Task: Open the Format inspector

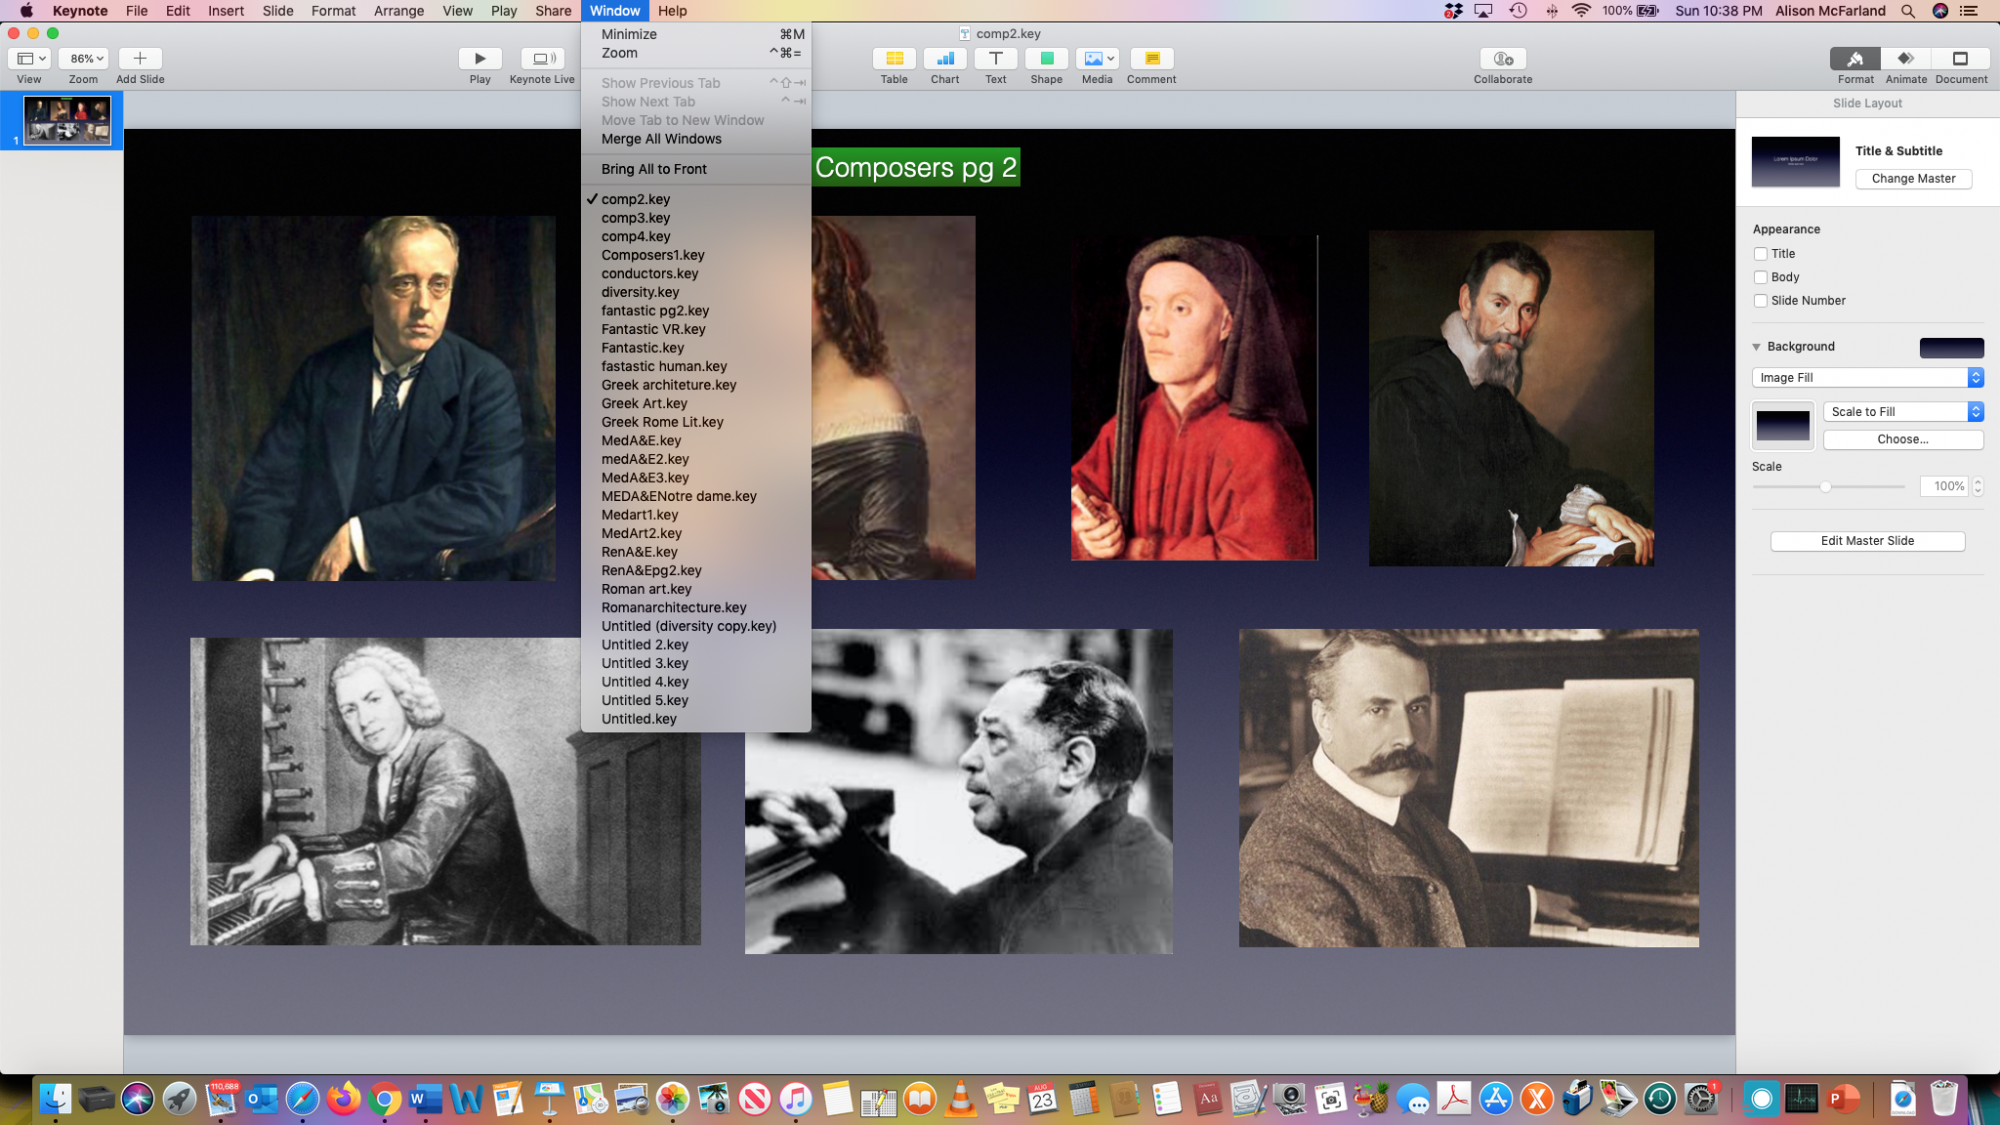Action: click(1855, 58)
